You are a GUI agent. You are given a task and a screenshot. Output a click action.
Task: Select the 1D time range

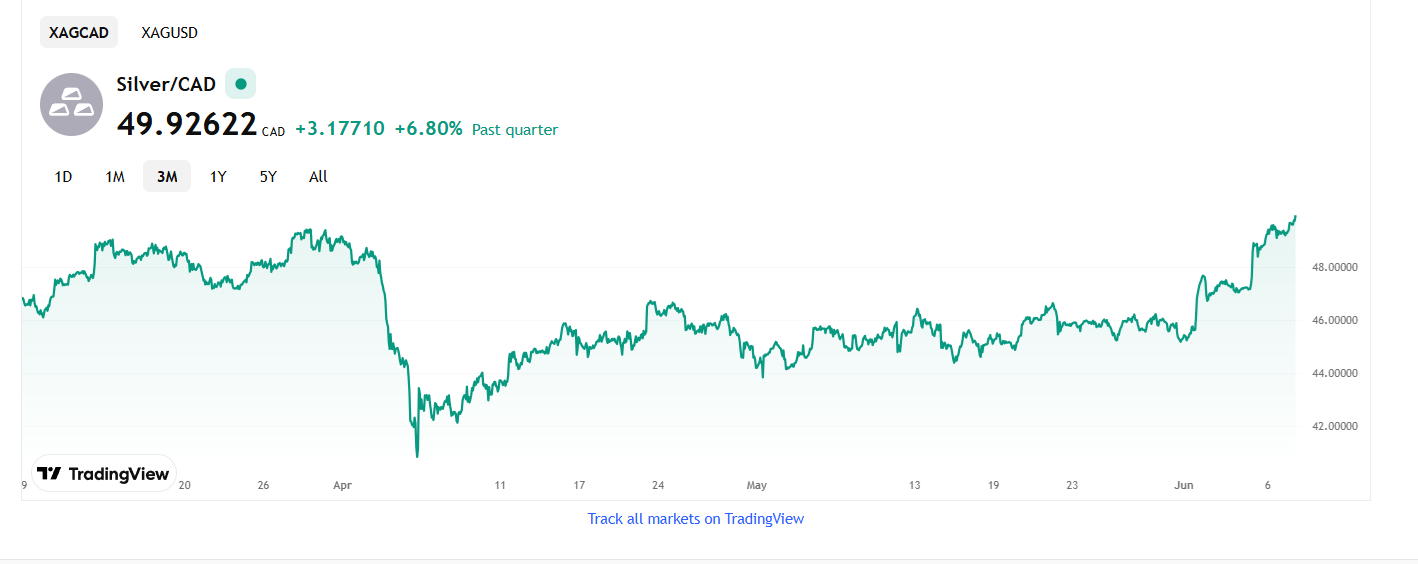pos(63,177)
